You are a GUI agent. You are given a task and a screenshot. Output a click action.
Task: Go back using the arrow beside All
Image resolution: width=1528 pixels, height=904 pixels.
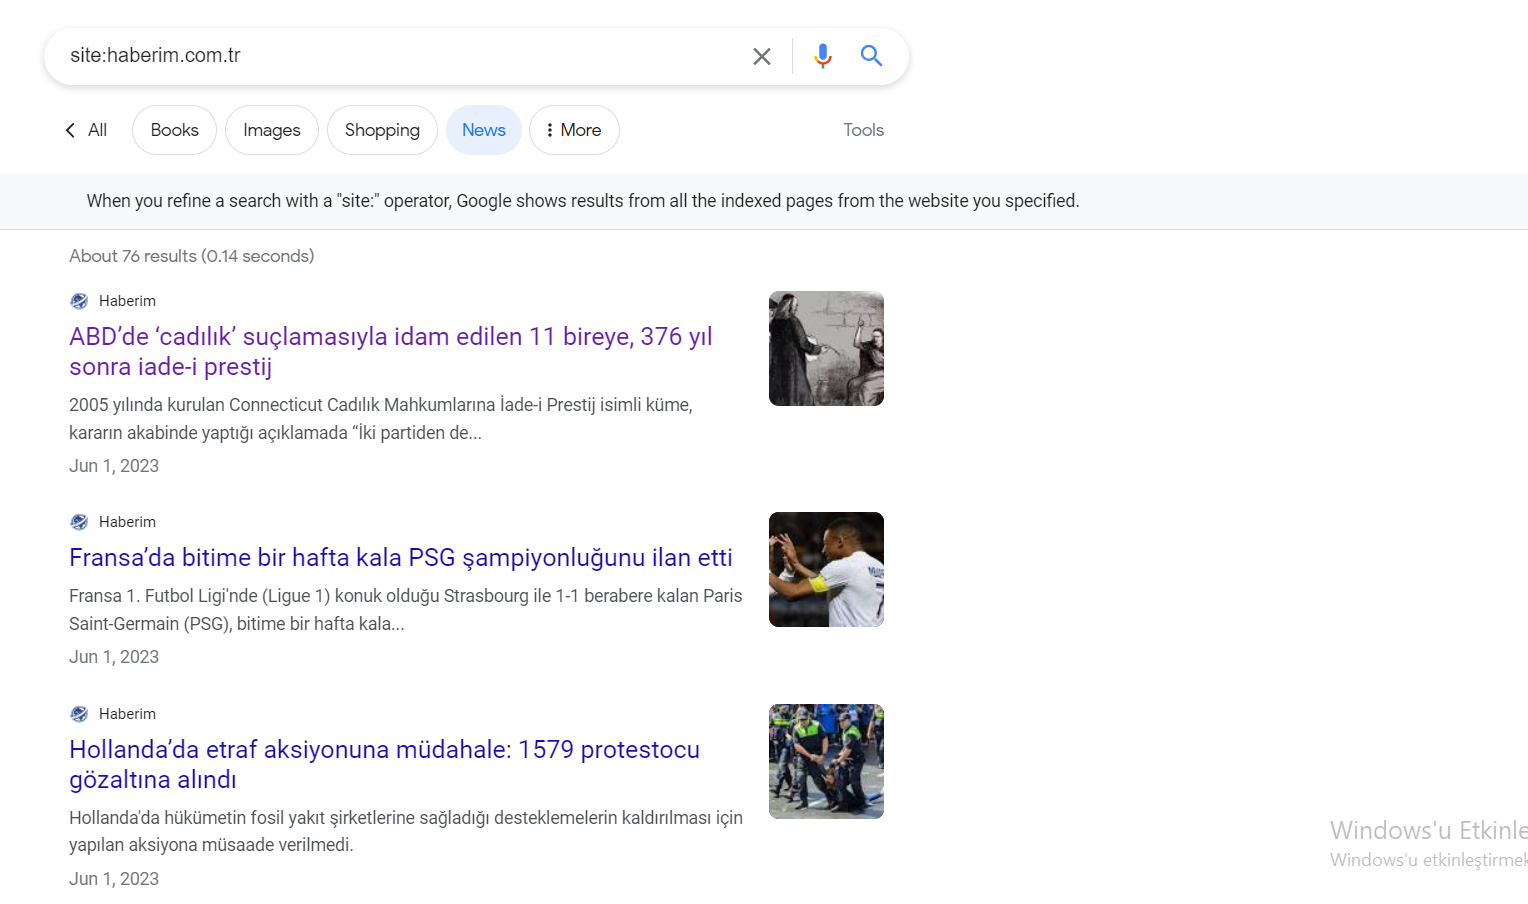click(x=70, y=130)
